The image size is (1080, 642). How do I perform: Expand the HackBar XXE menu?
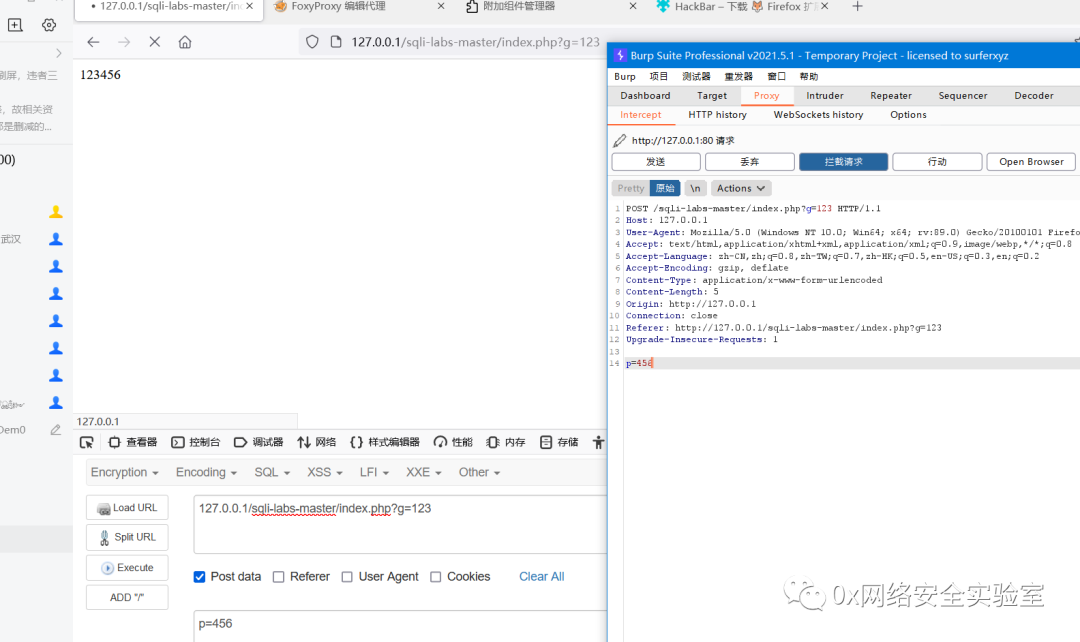coord(424,473)
